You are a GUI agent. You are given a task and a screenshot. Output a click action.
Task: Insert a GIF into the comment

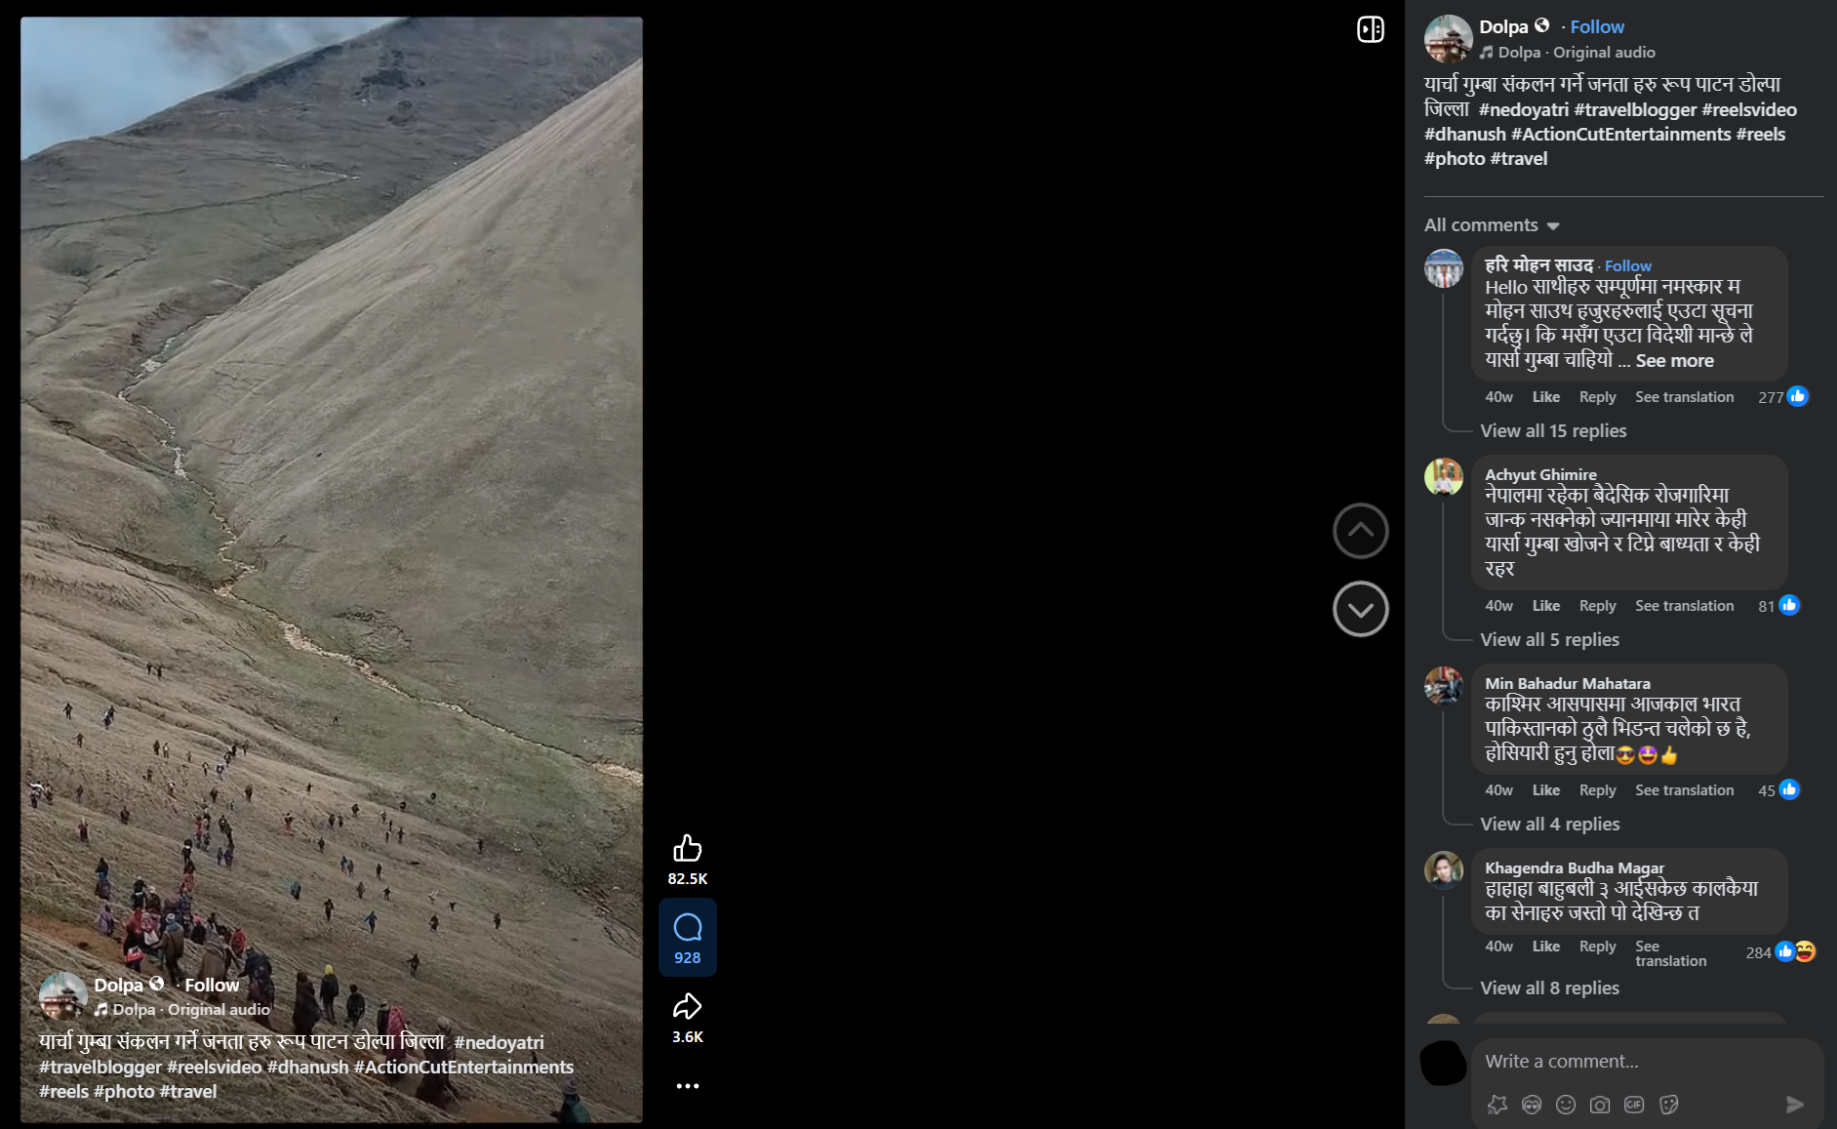pyautogui.click(x=1634, y=1104)
